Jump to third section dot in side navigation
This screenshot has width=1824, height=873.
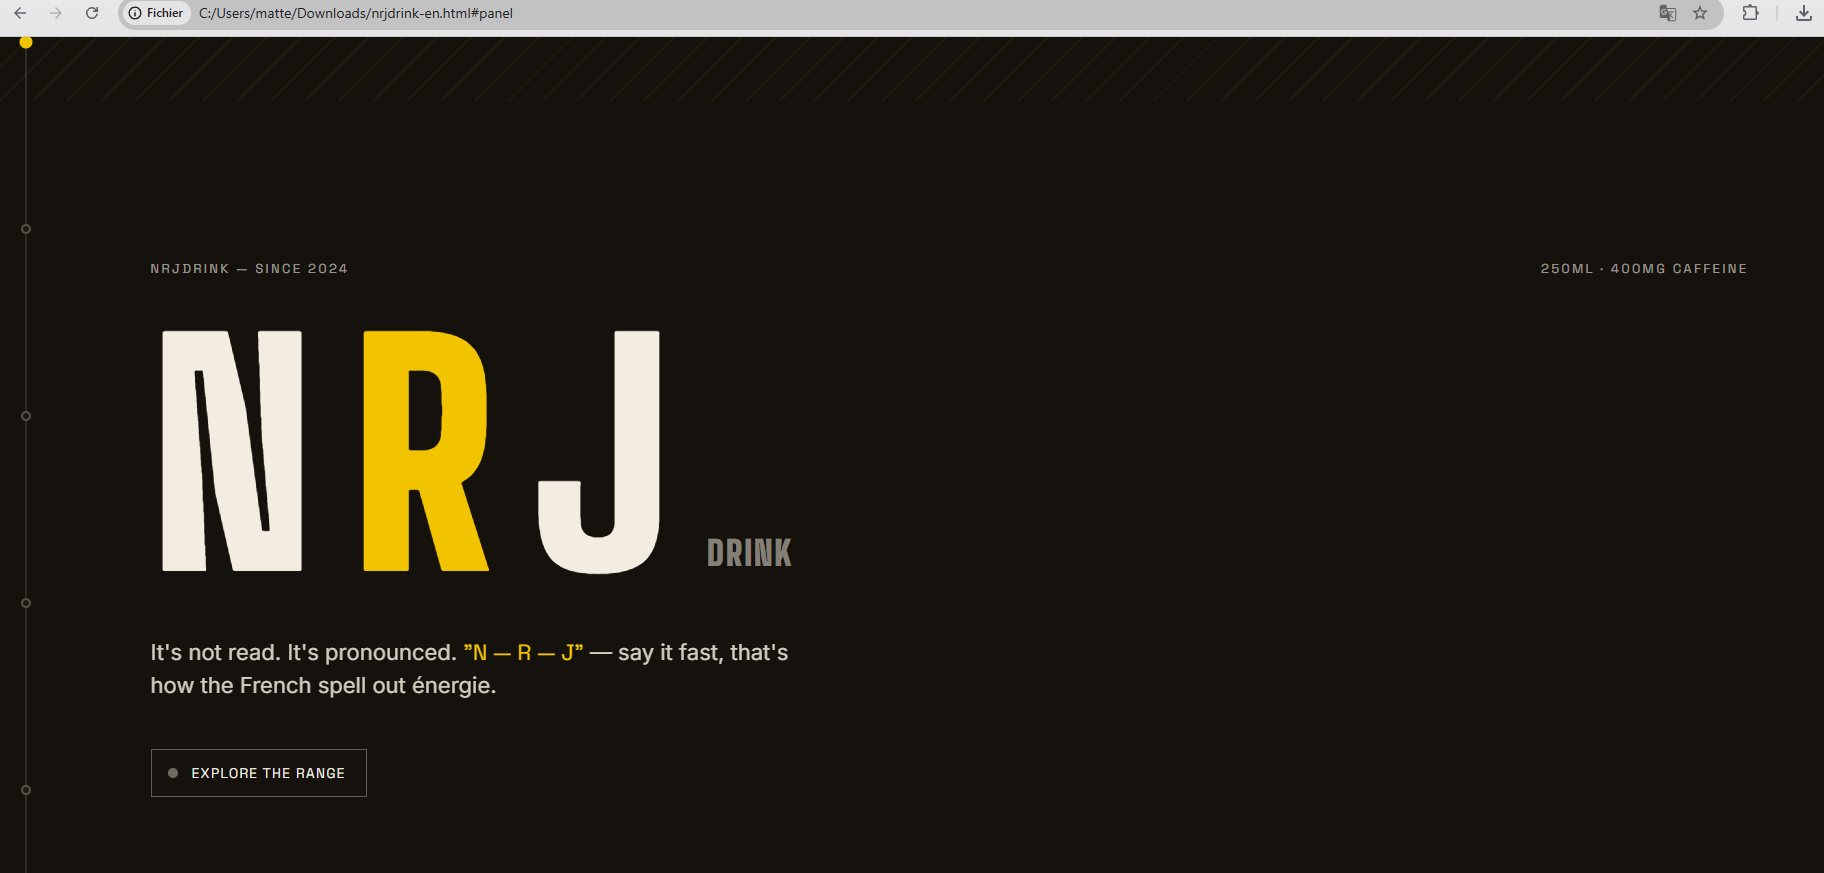pyautogui.click(x=26, y=416)
